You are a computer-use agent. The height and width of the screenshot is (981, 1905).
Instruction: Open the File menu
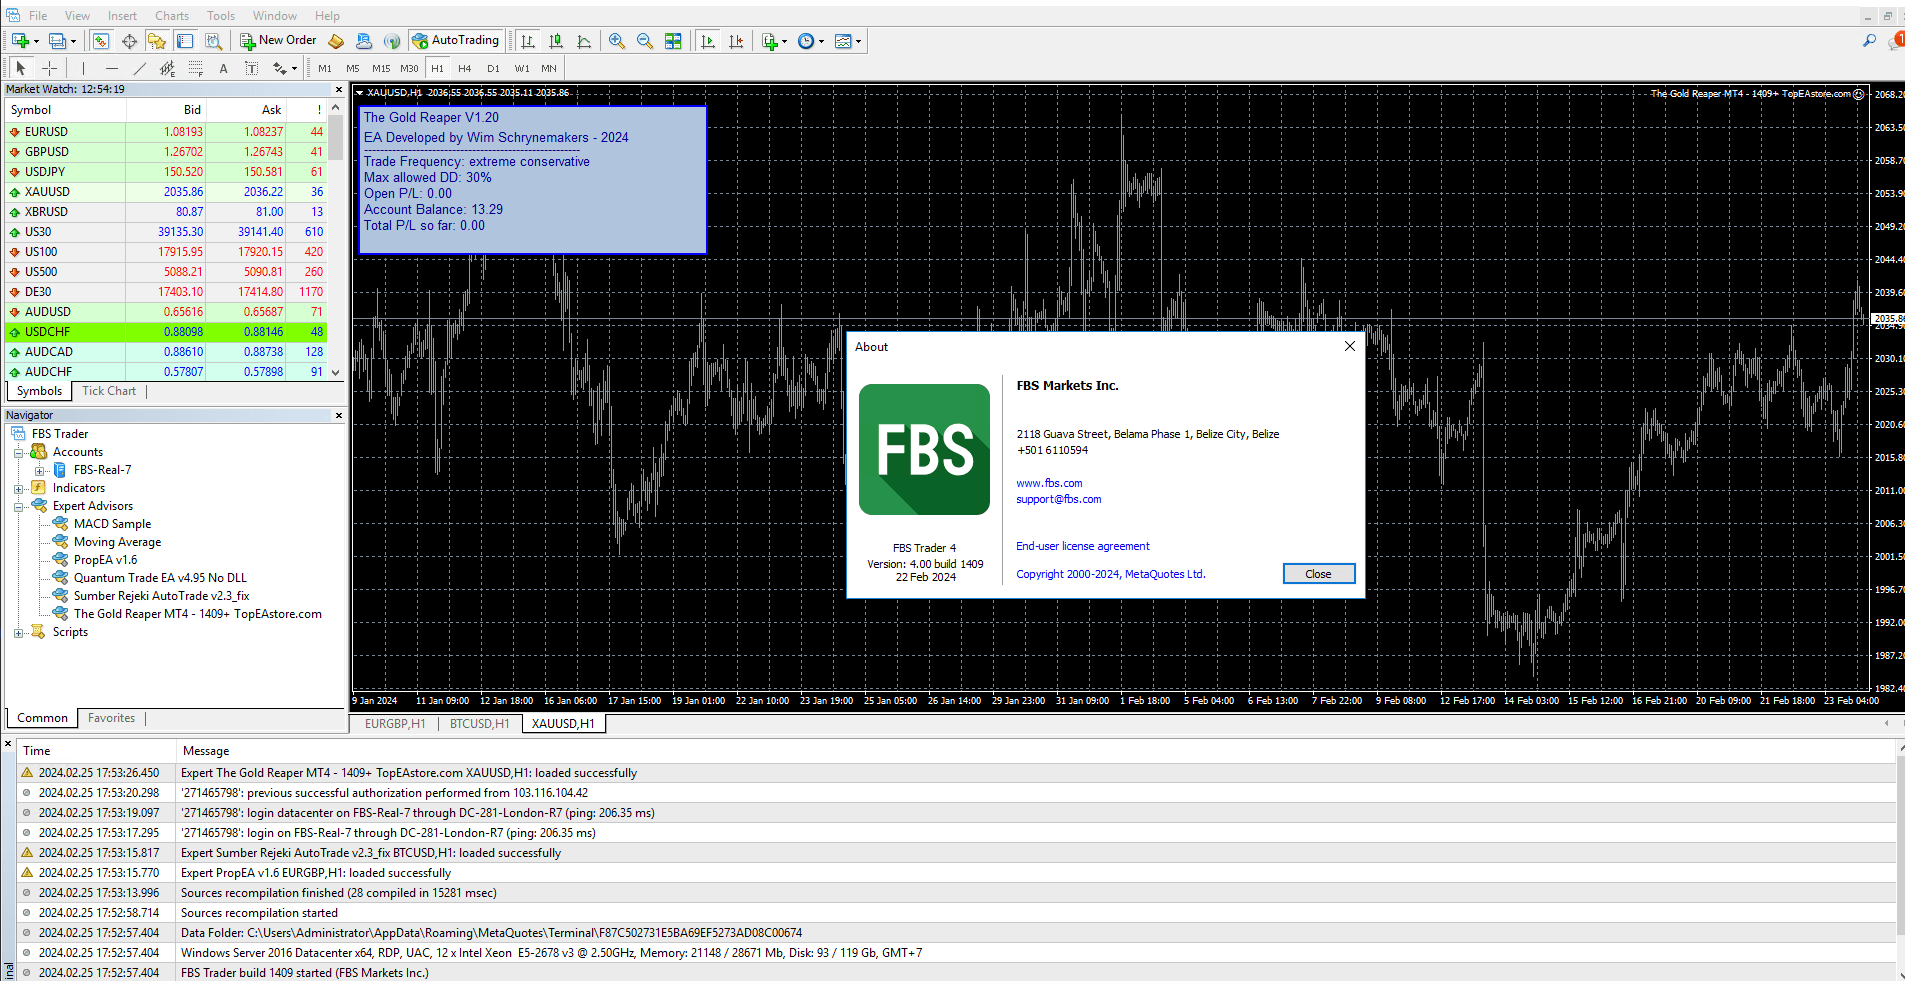(38, 16)
